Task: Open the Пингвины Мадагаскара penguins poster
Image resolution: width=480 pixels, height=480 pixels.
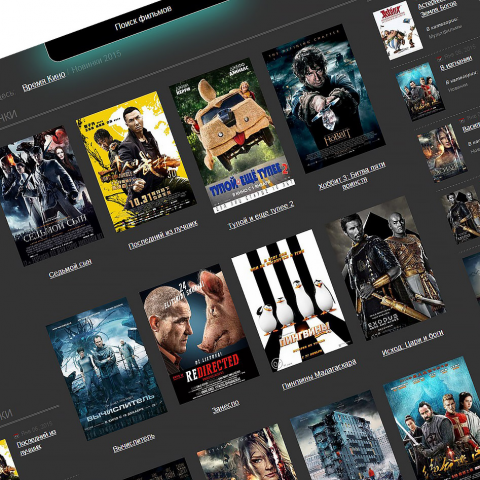Action: pos(292,300)
